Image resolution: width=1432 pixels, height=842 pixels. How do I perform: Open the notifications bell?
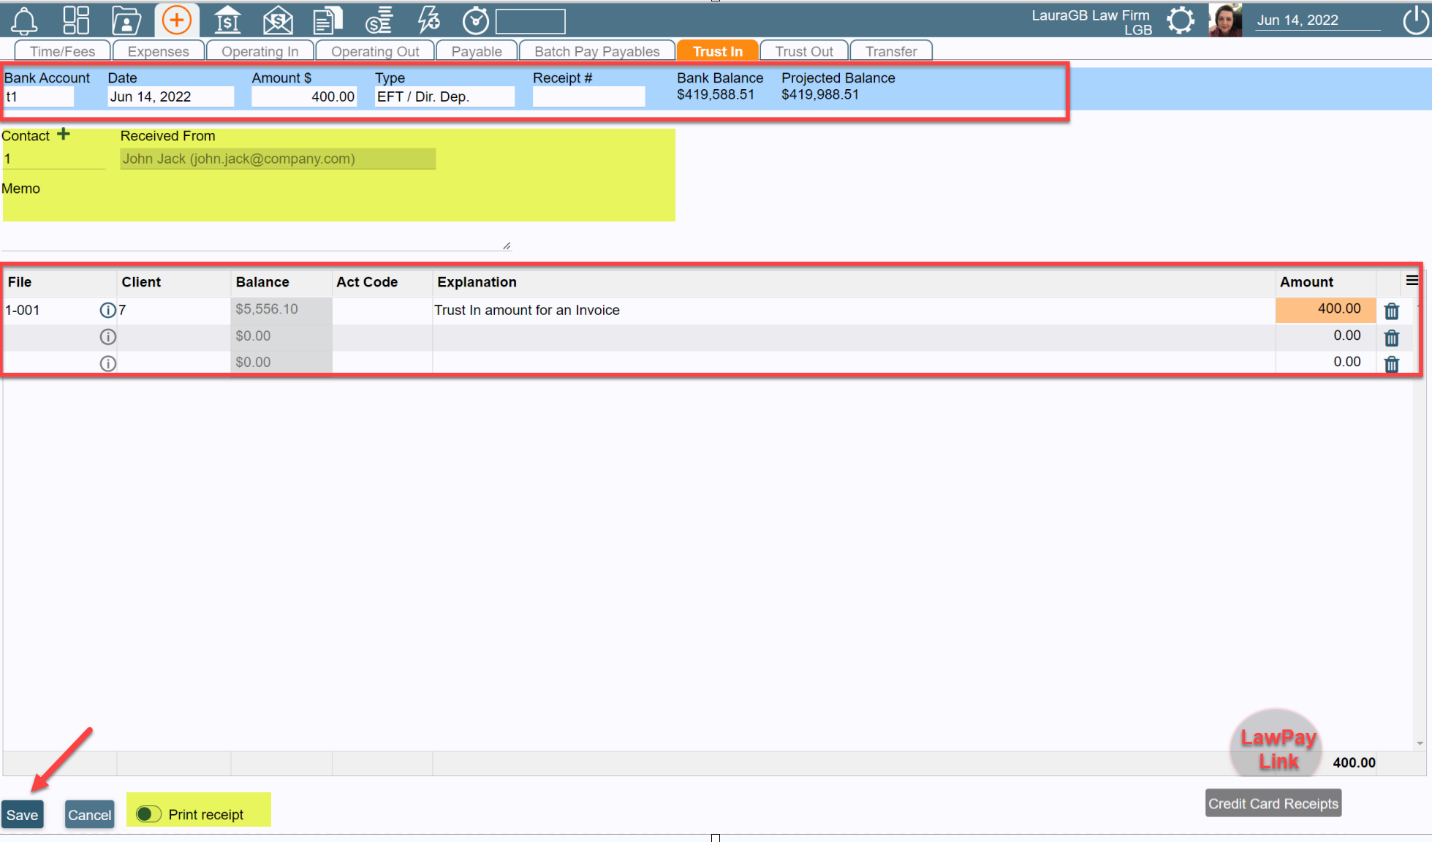click(x=24, y=19)
